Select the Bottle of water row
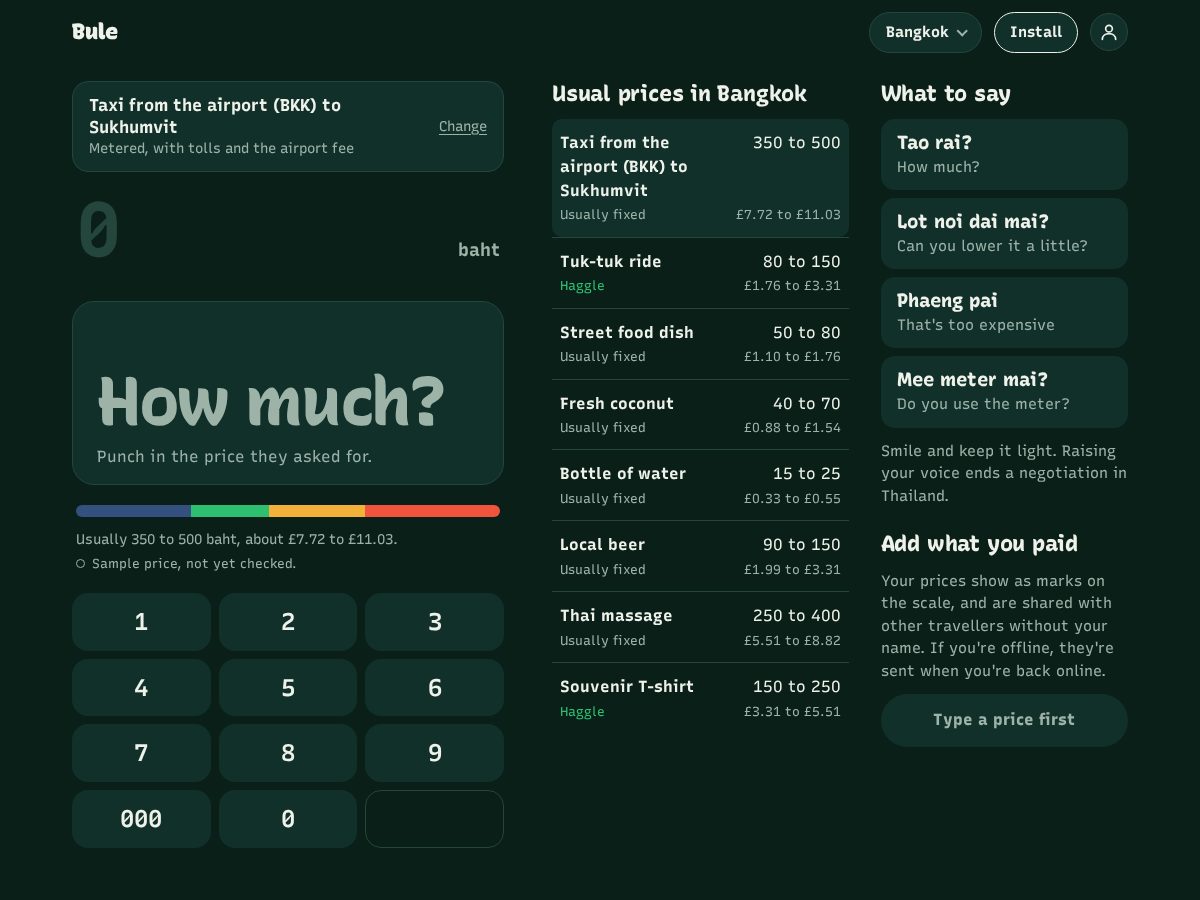This screenshot has width=1200, height=900. pos(700,485)
